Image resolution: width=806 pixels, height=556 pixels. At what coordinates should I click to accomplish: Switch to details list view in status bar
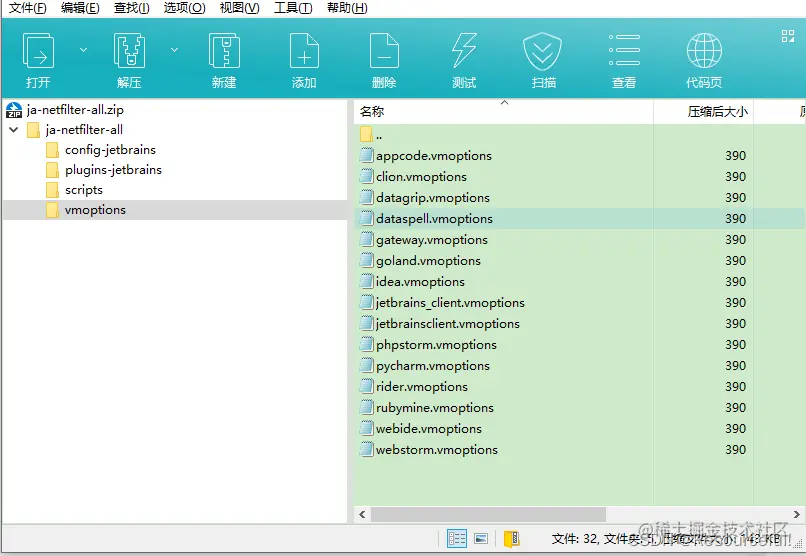(x=456, y=538)
